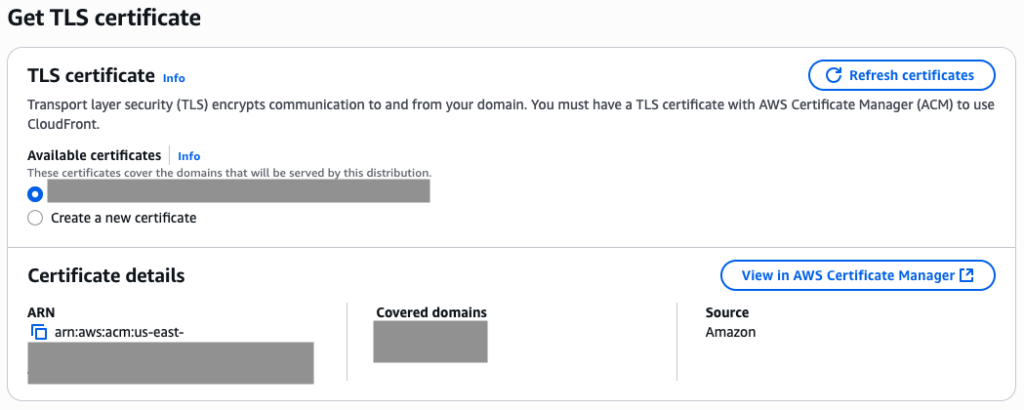Click the redacted ARN value block

[x=170, y=362]
